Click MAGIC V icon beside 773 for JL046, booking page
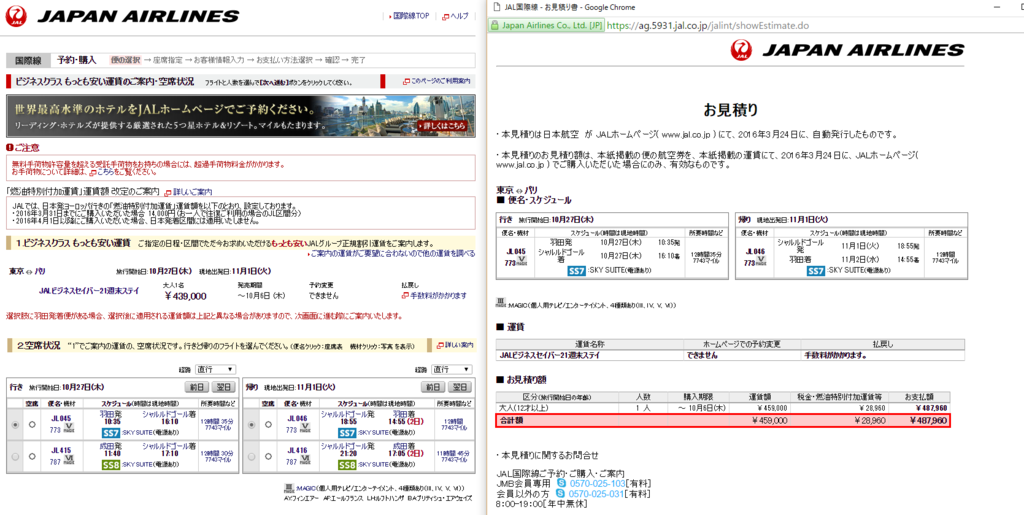Image resolution: width=1024 pixels, height=515 pixels. click(x=306, y=429)
